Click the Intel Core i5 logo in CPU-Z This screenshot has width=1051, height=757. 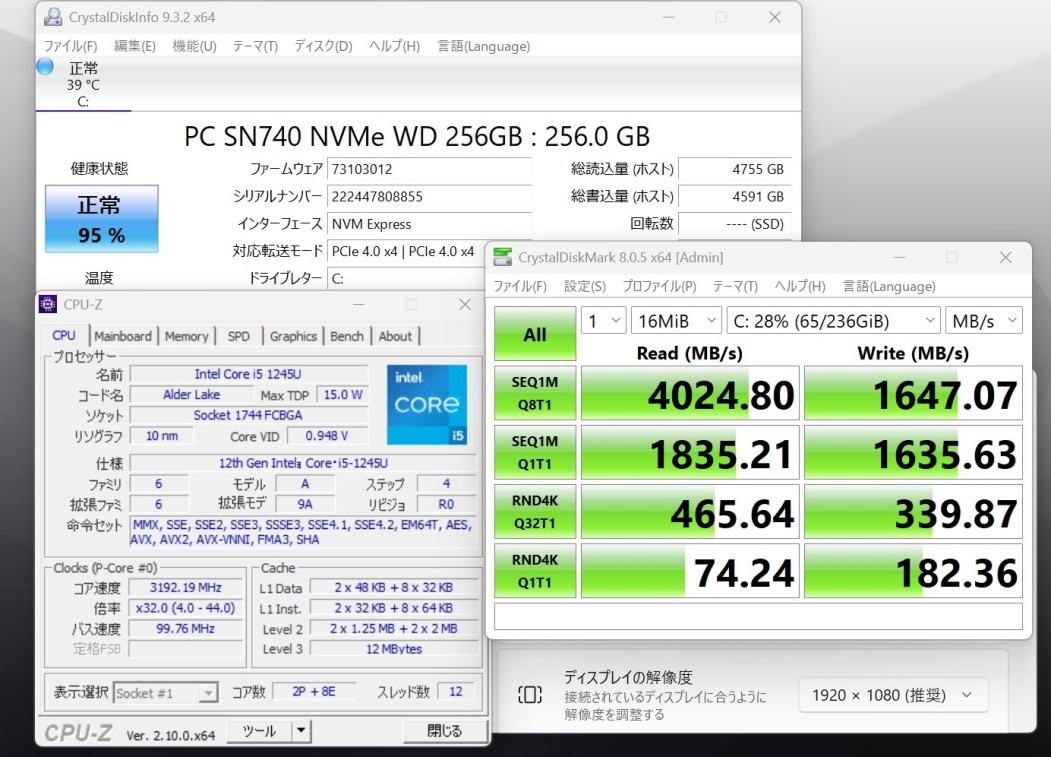pos(427,404)
